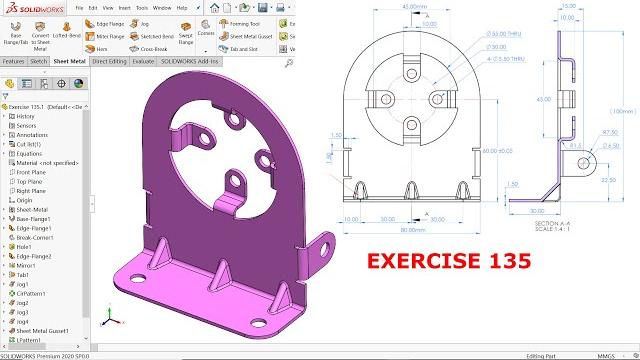This screenshot has height=360, width=640.
Task: Open the Open-file icon dropdown arrow
Action: click(253, 8)
